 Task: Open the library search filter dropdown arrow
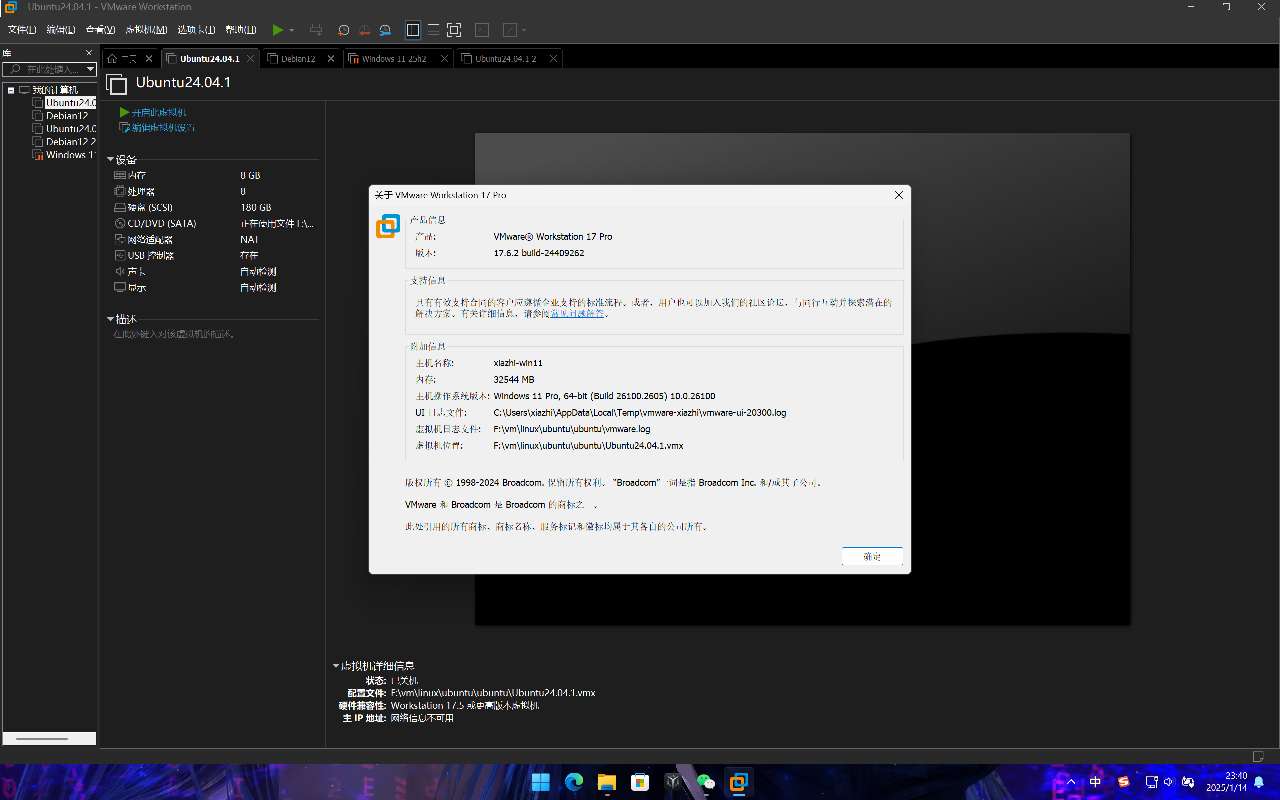(x=90, y=69)
